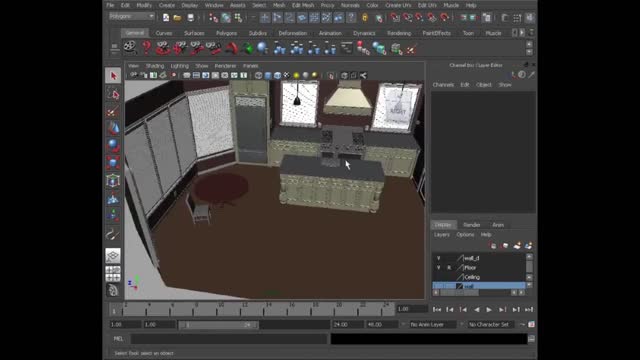Screen dimensions: 640x360
Task: Toggle display type box of wall_d layer
Action: tap(449, 258)
